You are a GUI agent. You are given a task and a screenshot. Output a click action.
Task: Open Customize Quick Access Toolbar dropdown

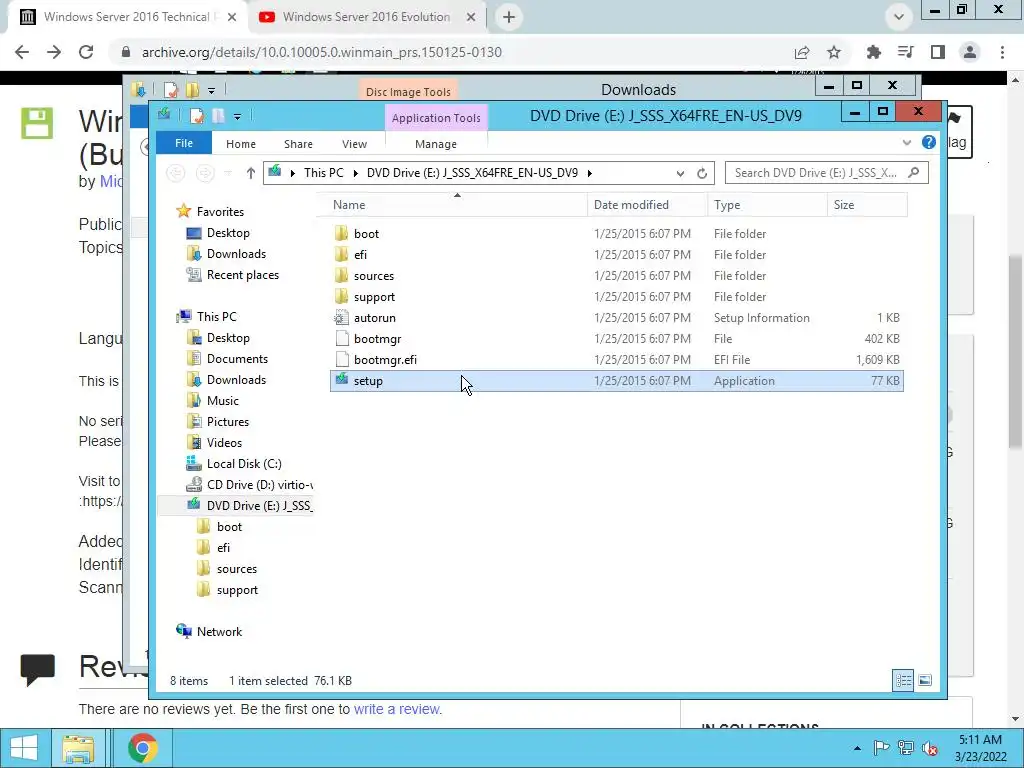point(237,117)
